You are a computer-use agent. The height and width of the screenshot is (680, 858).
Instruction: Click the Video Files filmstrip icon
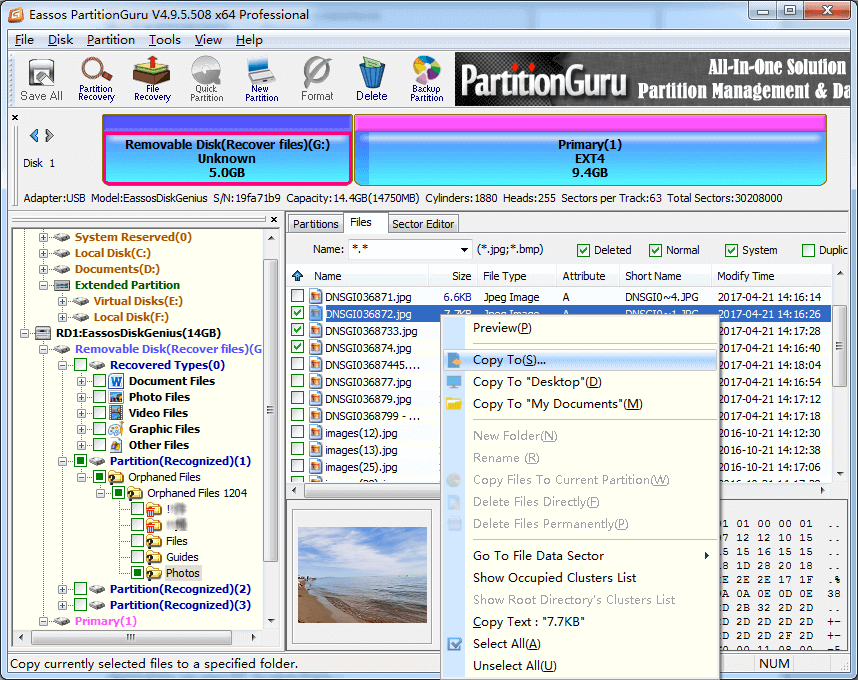(116, 413)
